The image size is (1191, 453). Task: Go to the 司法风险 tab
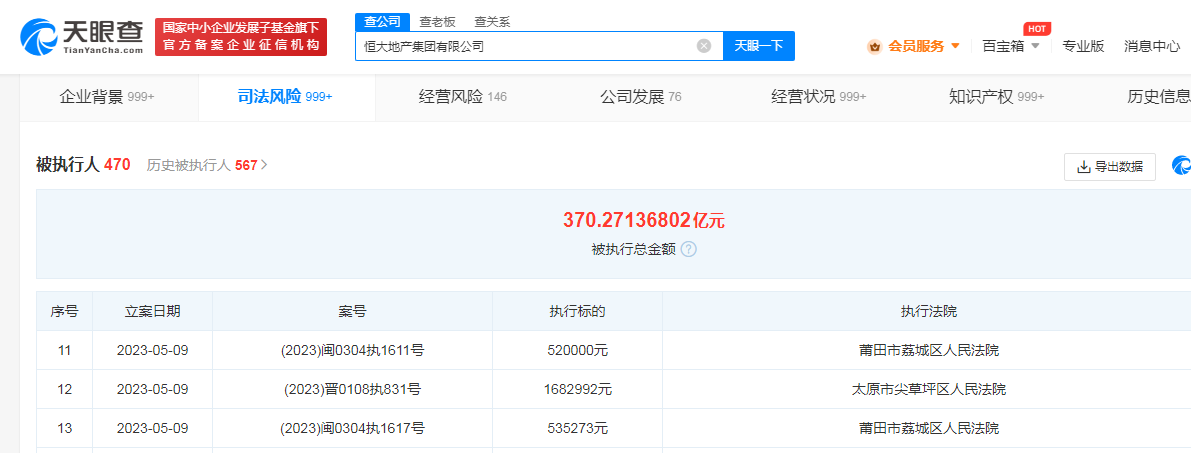(285, 97)
